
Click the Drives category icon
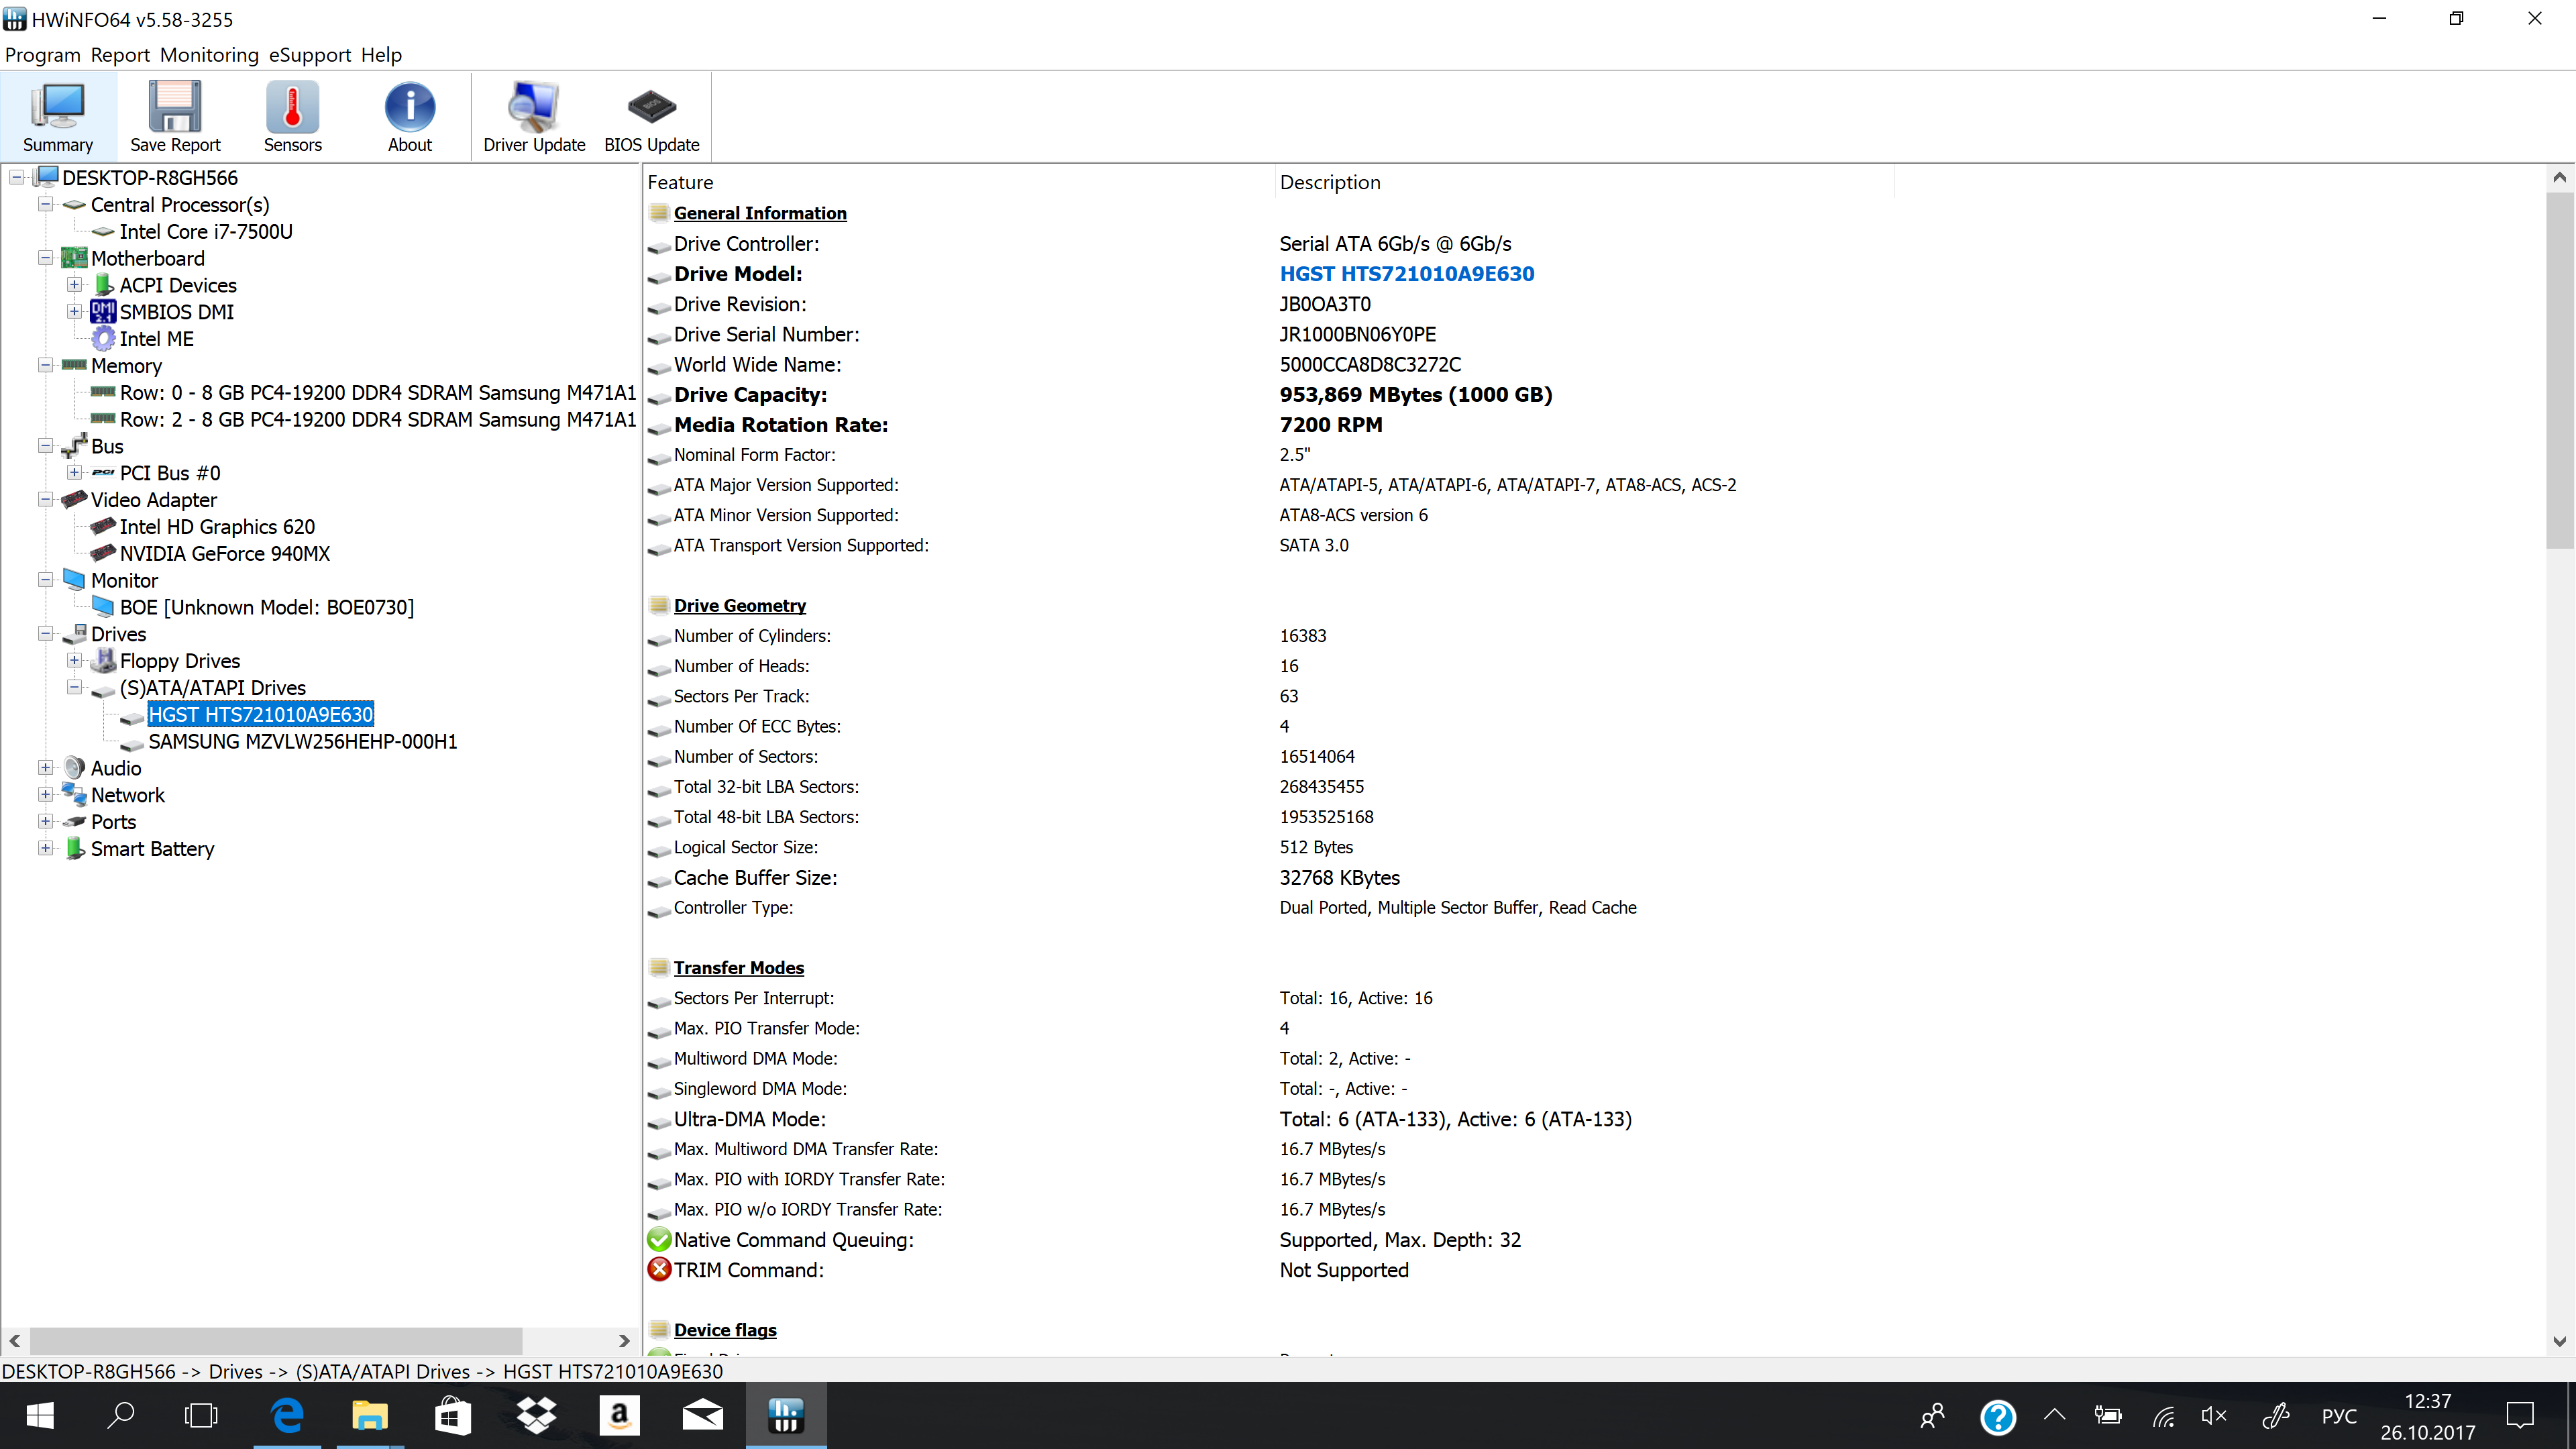pyautogui.click(x=74, y=633)
